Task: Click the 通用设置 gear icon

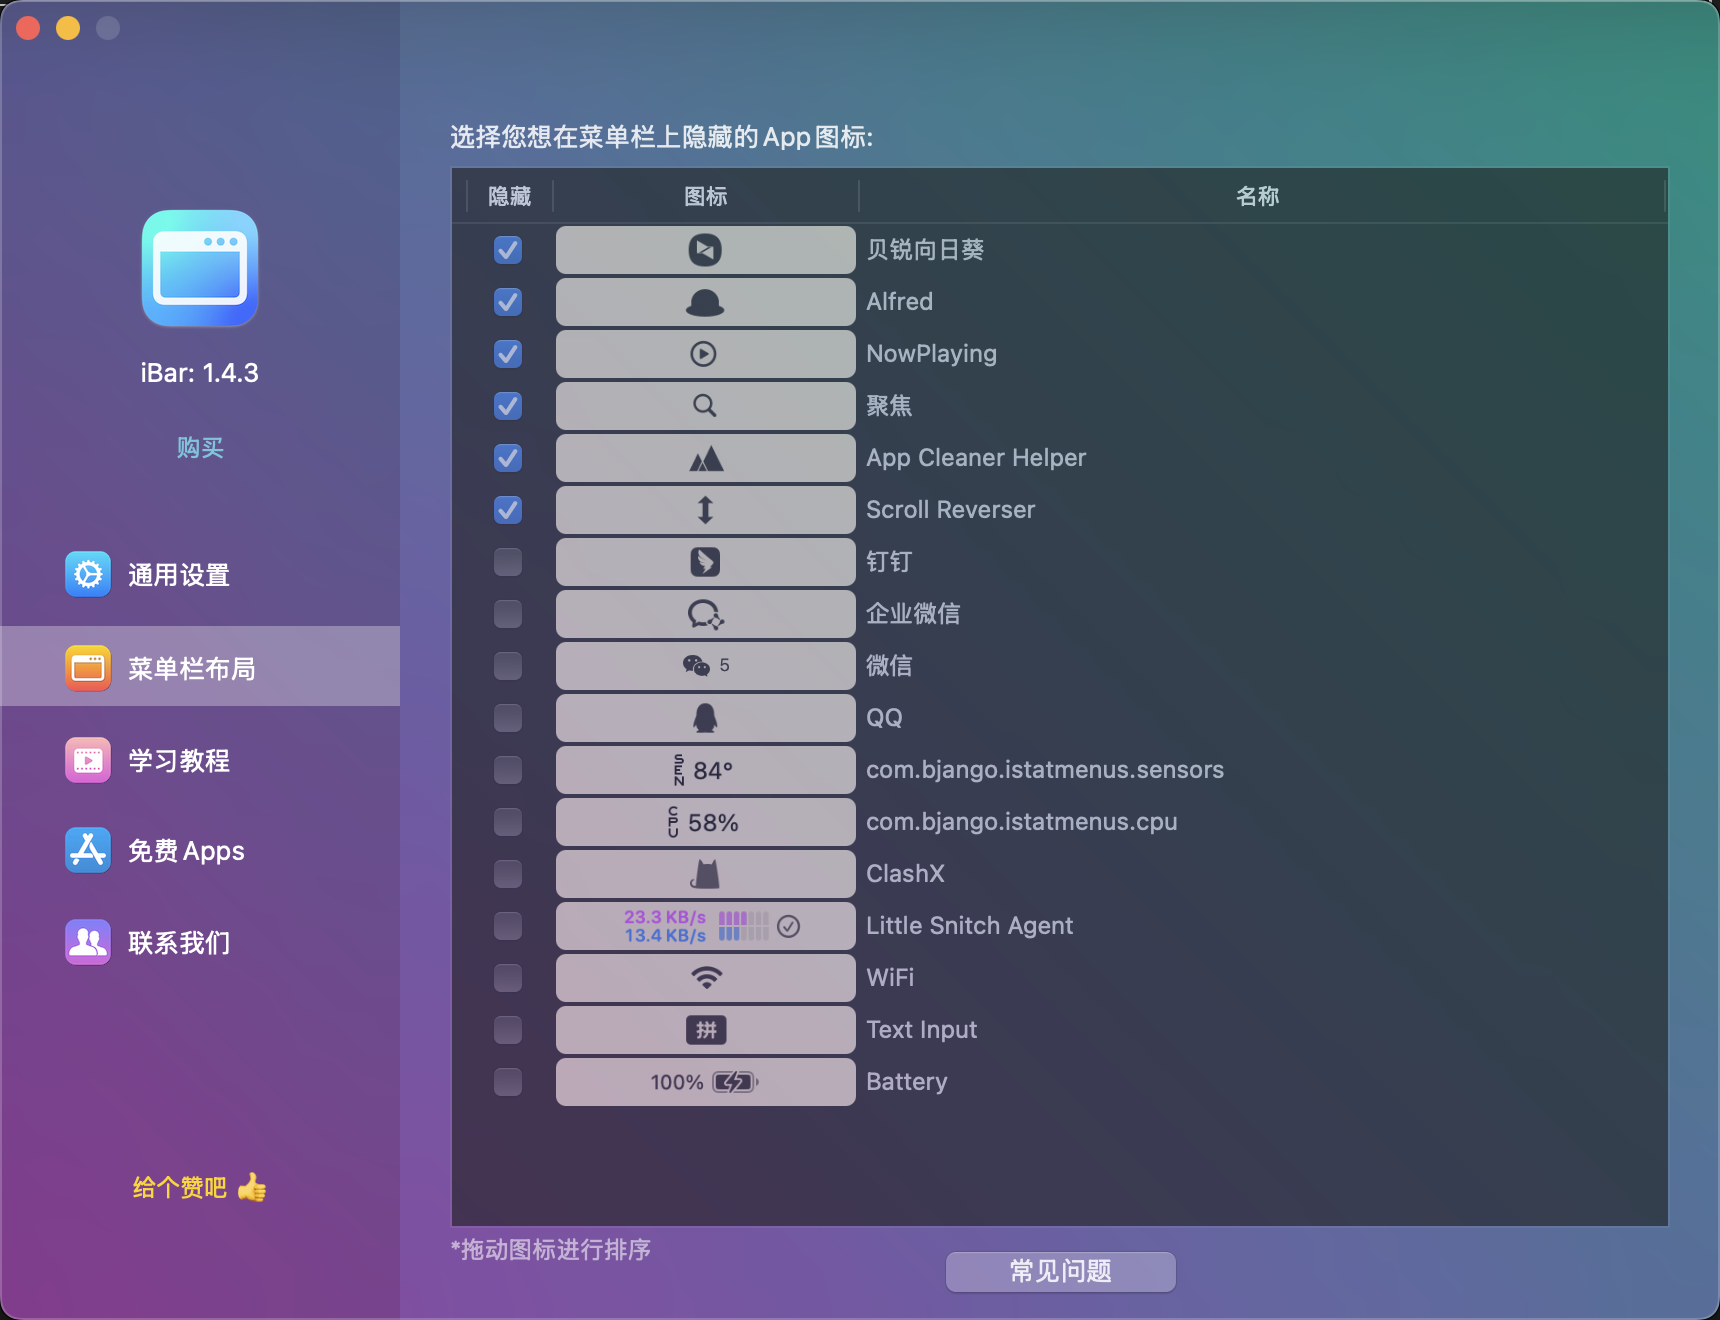Action: [88, 574]
